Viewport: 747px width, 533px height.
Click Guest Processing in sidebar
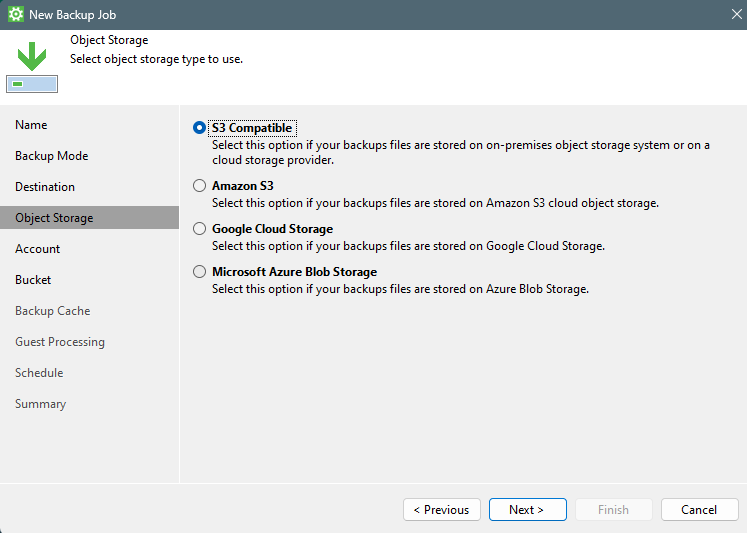pyautogui.click(x=59, y=342)
